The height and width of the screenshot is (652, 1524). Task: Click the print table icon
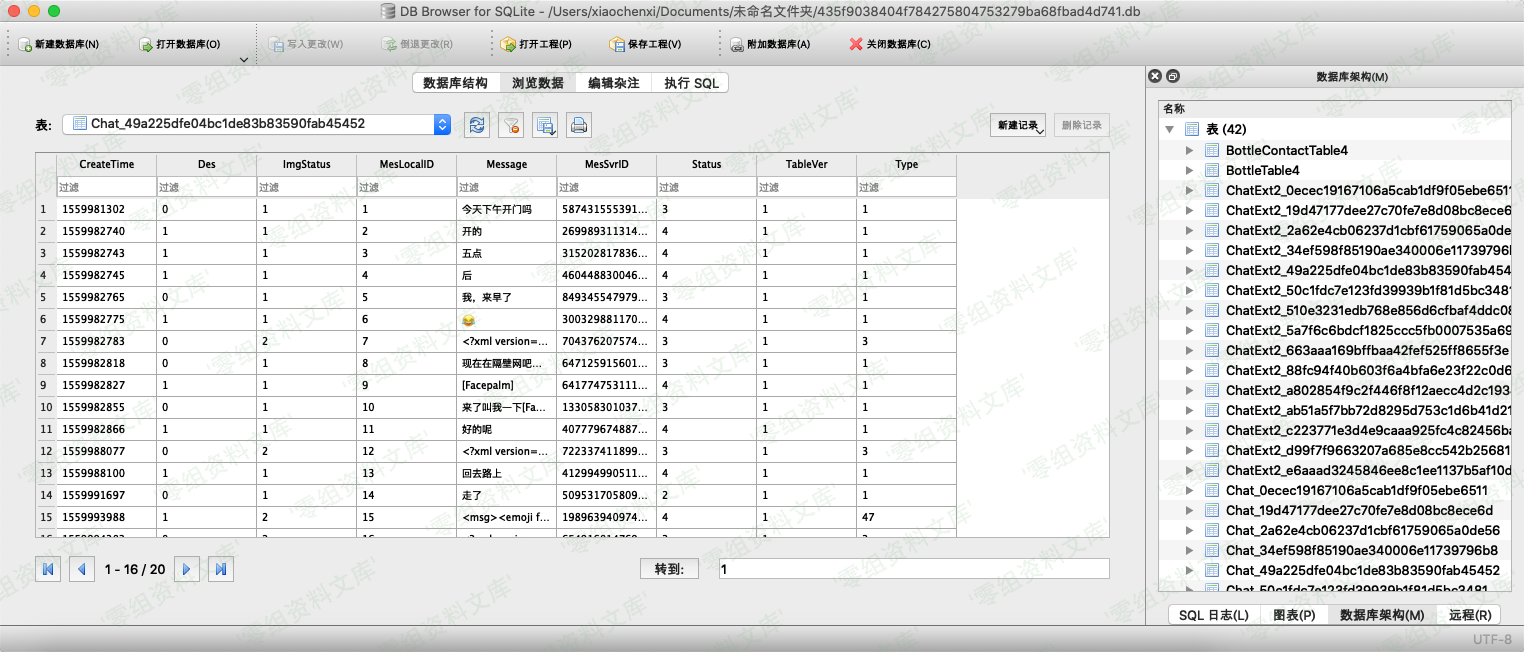[579, 125]
